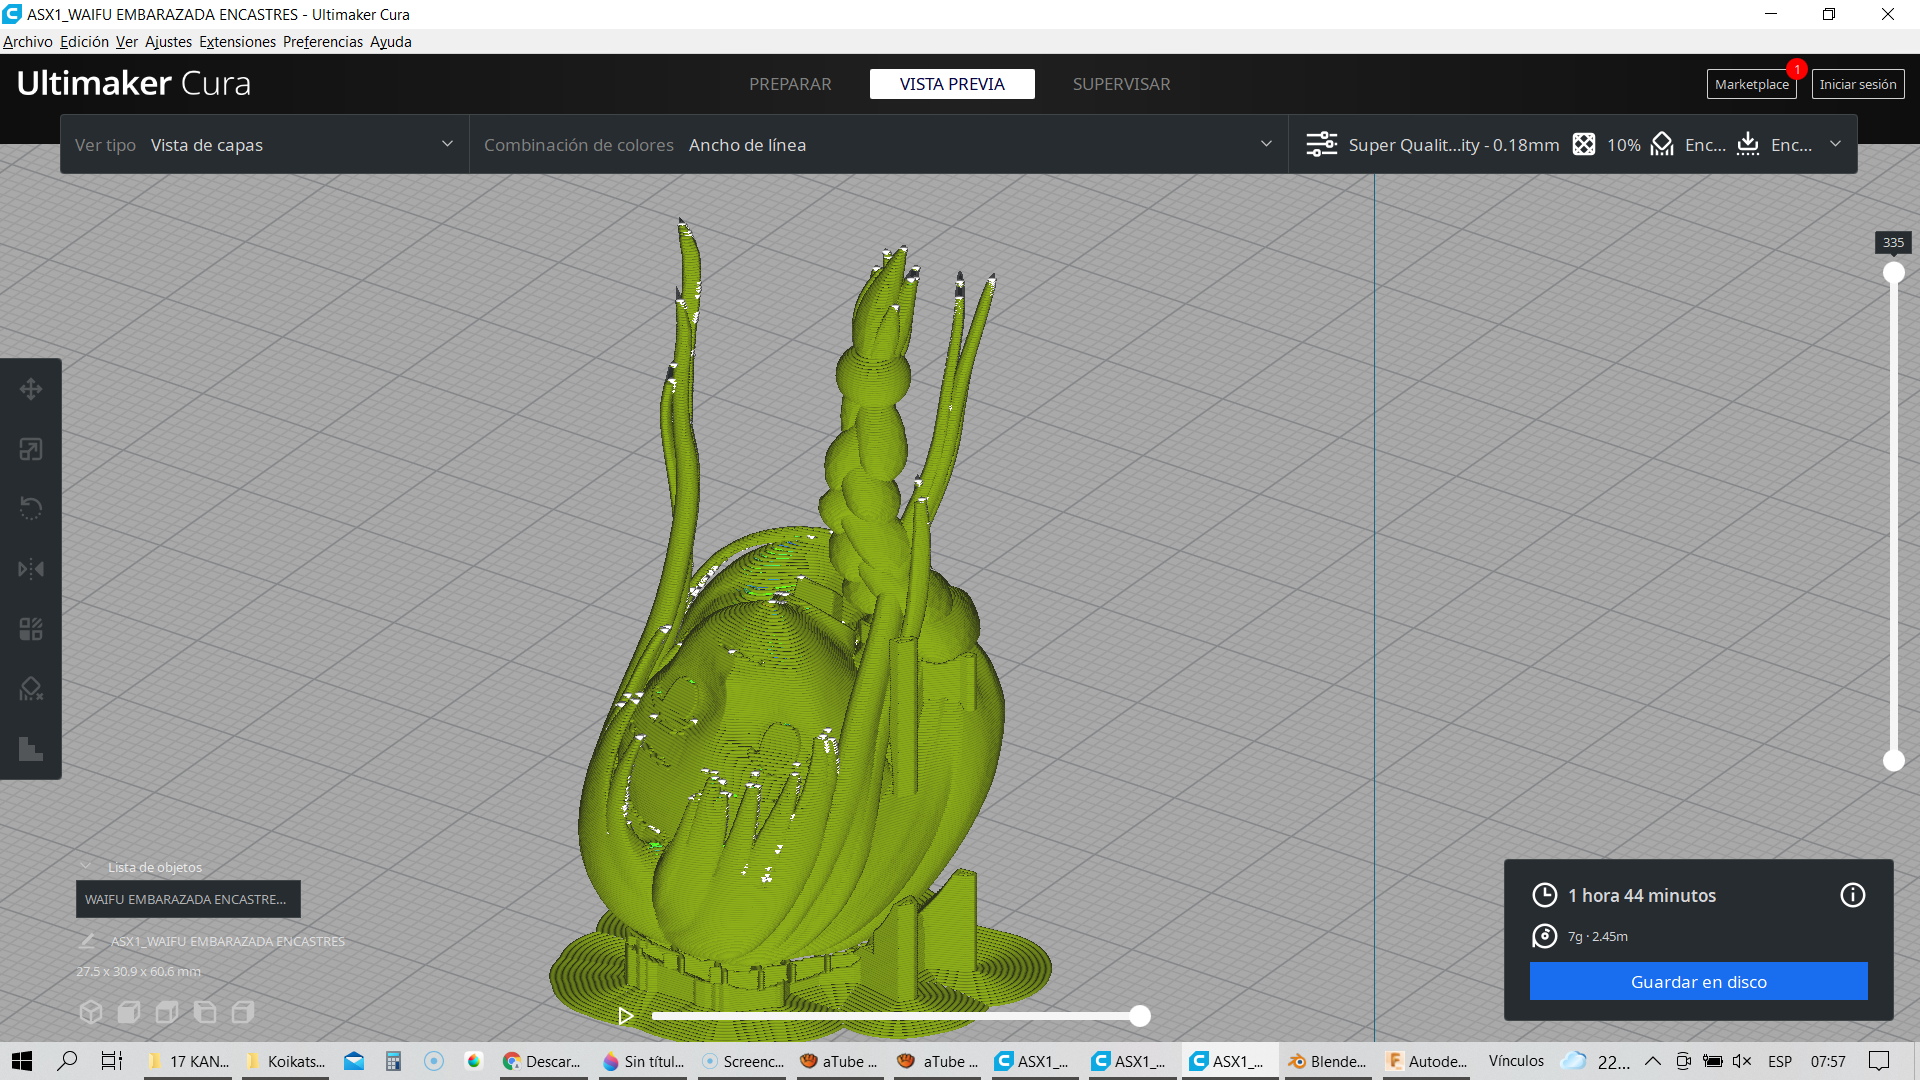Open the Ayuda menu

[391, 42]
